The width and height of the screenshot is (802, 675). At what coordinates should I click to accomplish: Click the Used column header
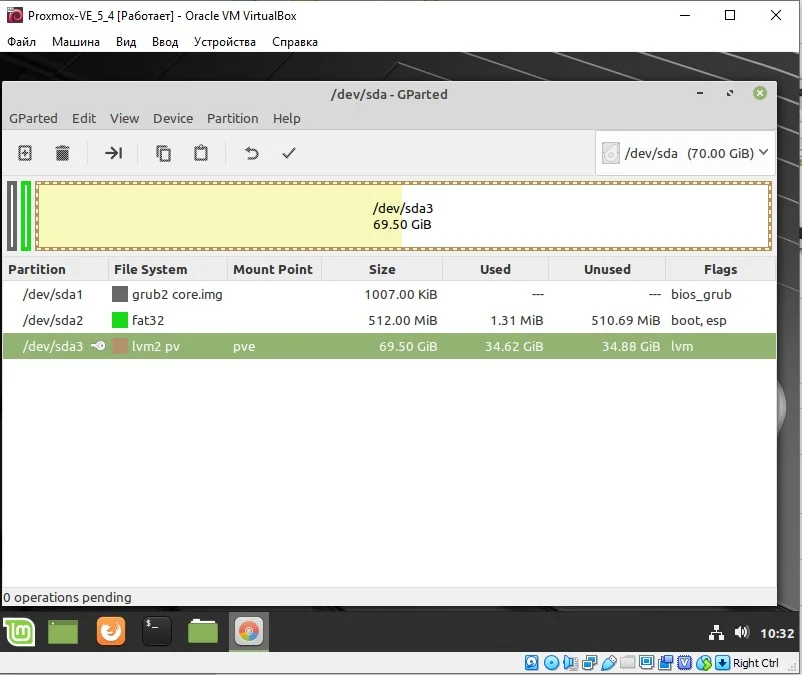[495, 269]
